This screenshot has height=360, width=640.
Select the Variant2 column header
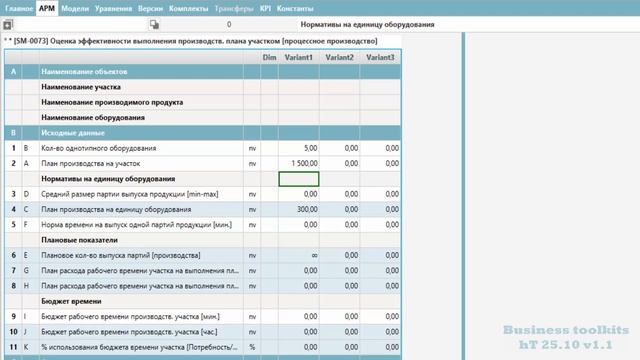click(340, 58)
